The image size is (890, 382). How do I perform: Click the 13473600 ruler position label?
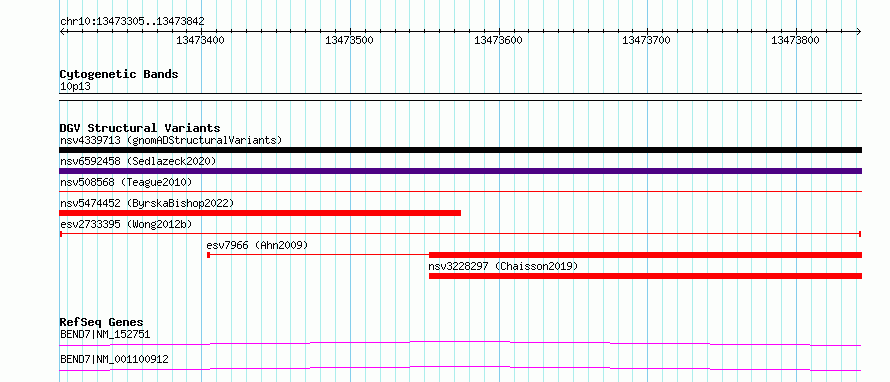(x=498, y=40)
